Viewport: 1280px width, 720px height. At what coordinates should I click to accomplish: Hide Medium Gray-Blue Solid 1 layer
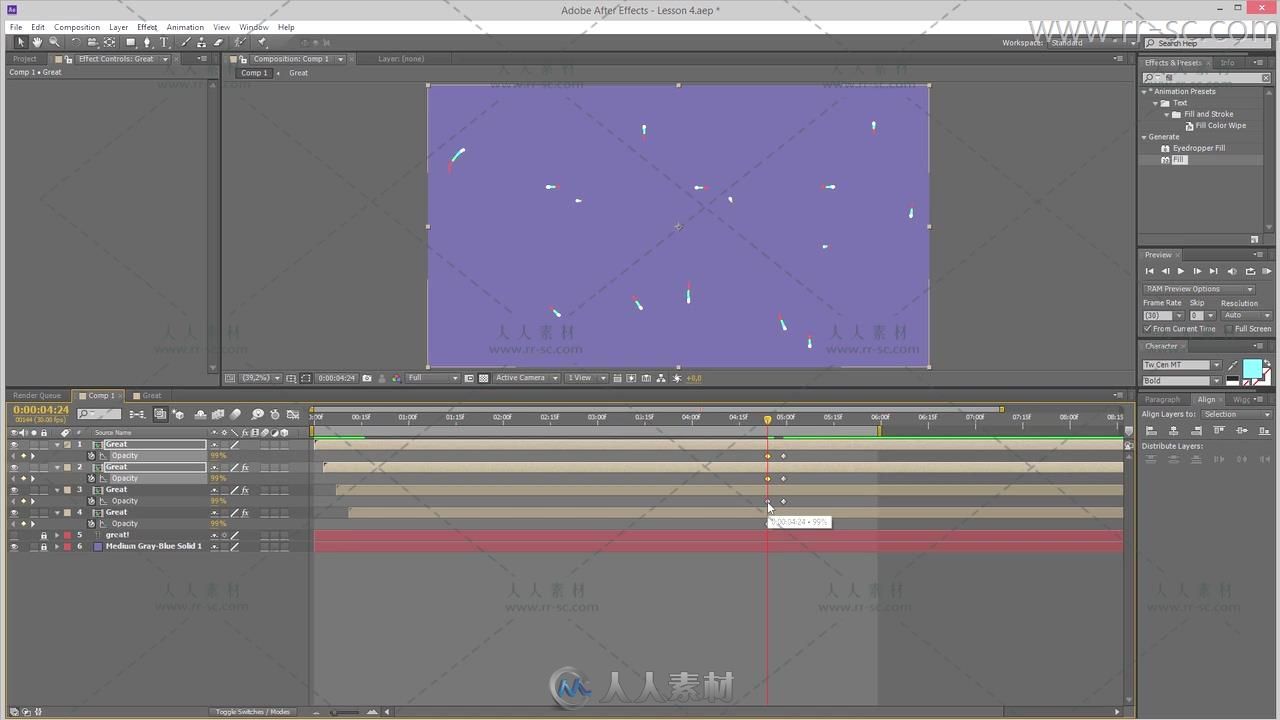14,547
